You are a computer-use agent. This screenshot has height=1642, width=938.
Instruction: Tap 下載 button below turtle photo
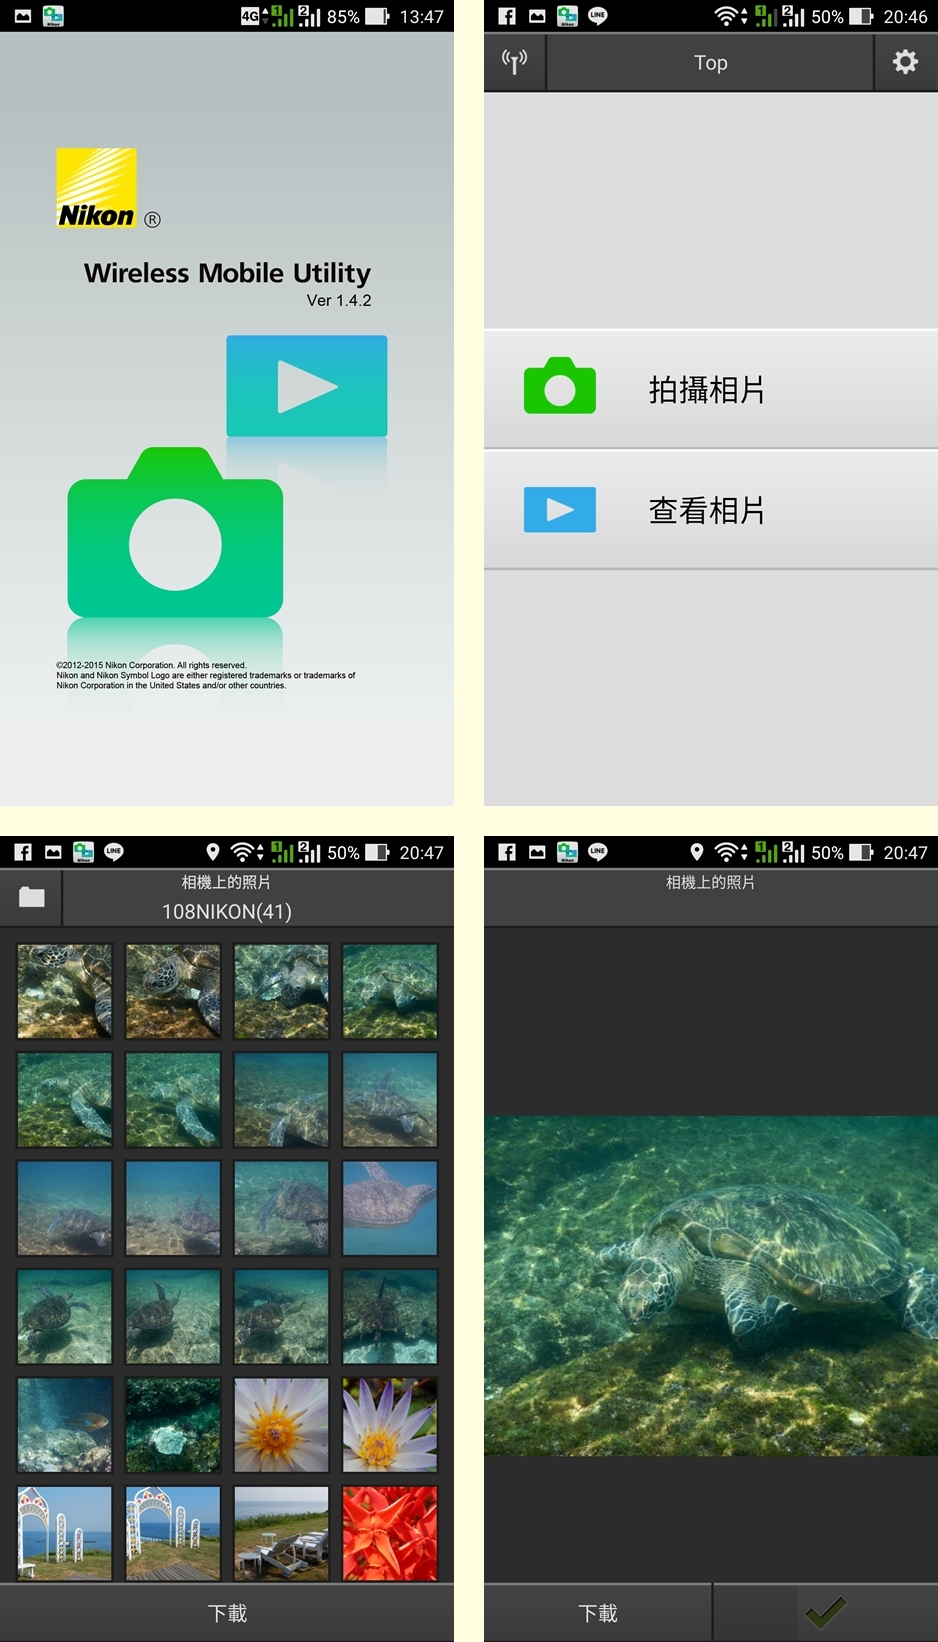(x=598, y=1613)
